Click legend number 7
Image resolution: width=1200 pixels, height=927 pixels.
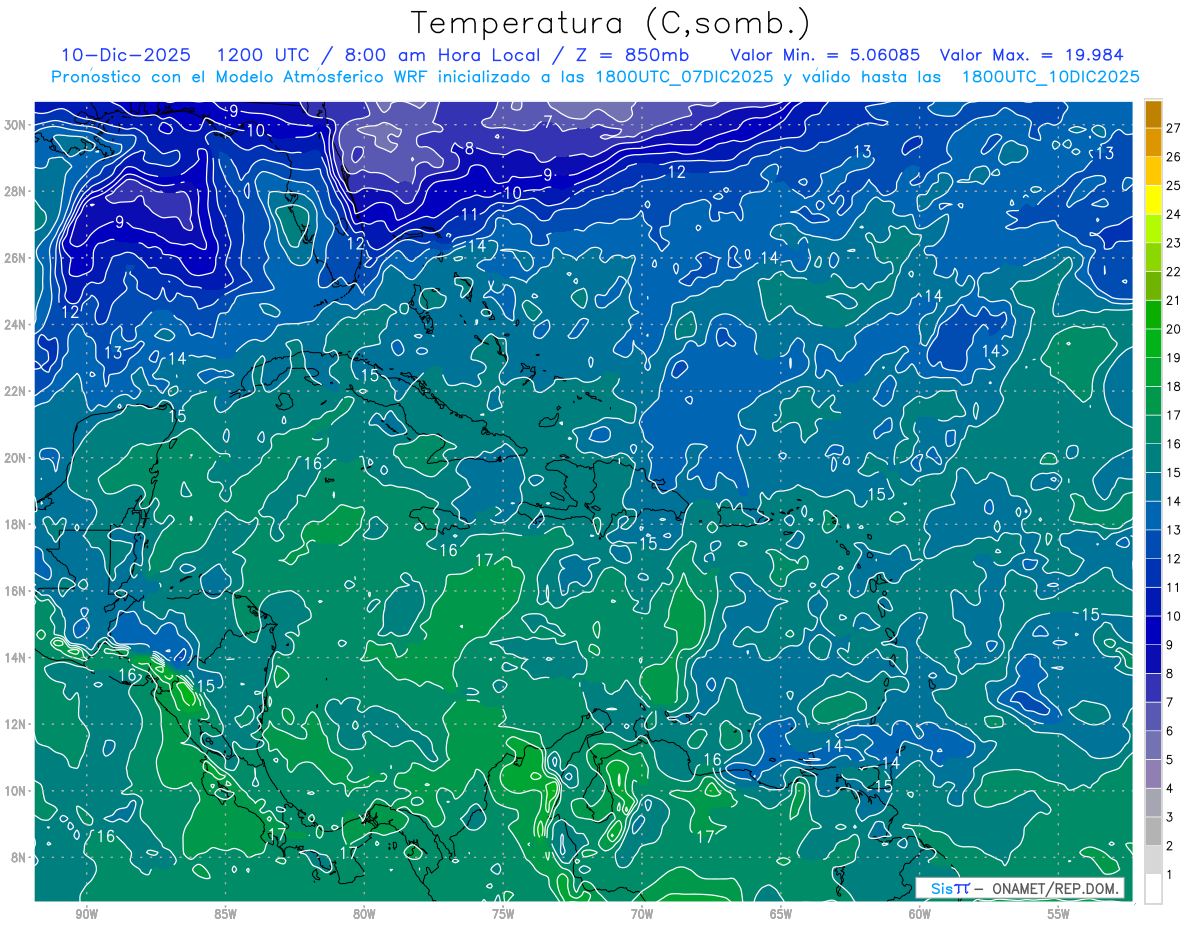pos(1170,702)
